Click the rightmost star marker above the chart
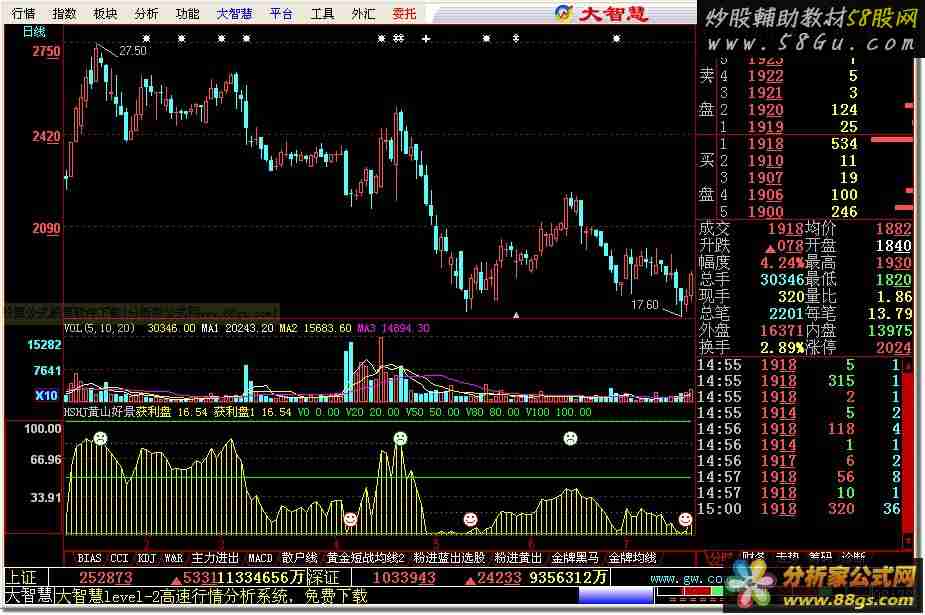 [x=616, y=39]
